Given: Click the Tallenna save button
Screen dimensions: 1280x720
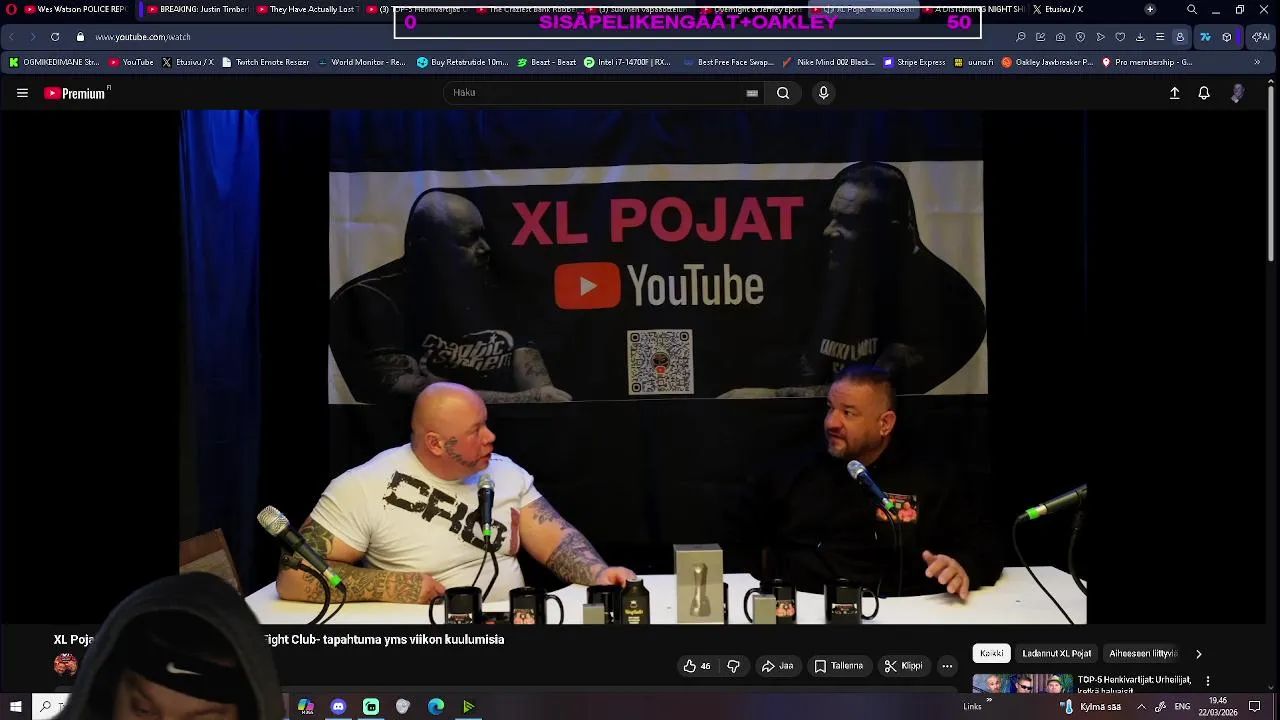Looking at the screenshot, I should pyautogui.click(x=838, y=666).
